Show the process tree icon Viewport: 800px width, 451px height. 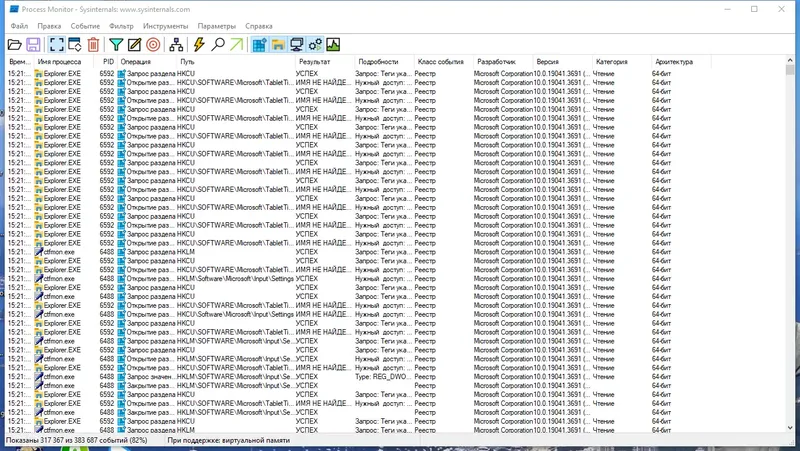pos(176,45)
